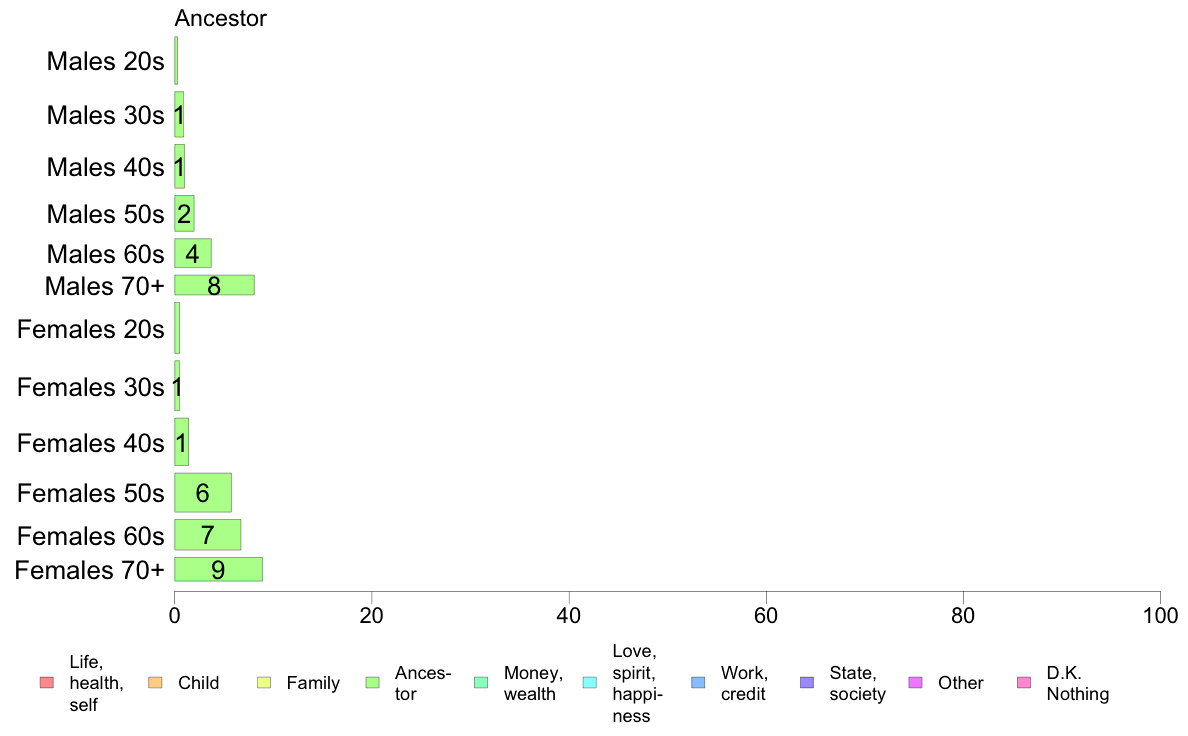Click the Love, spirit, happiness legend swatch
Viewport: 1188px width, 736px height.
click(590, 683)
